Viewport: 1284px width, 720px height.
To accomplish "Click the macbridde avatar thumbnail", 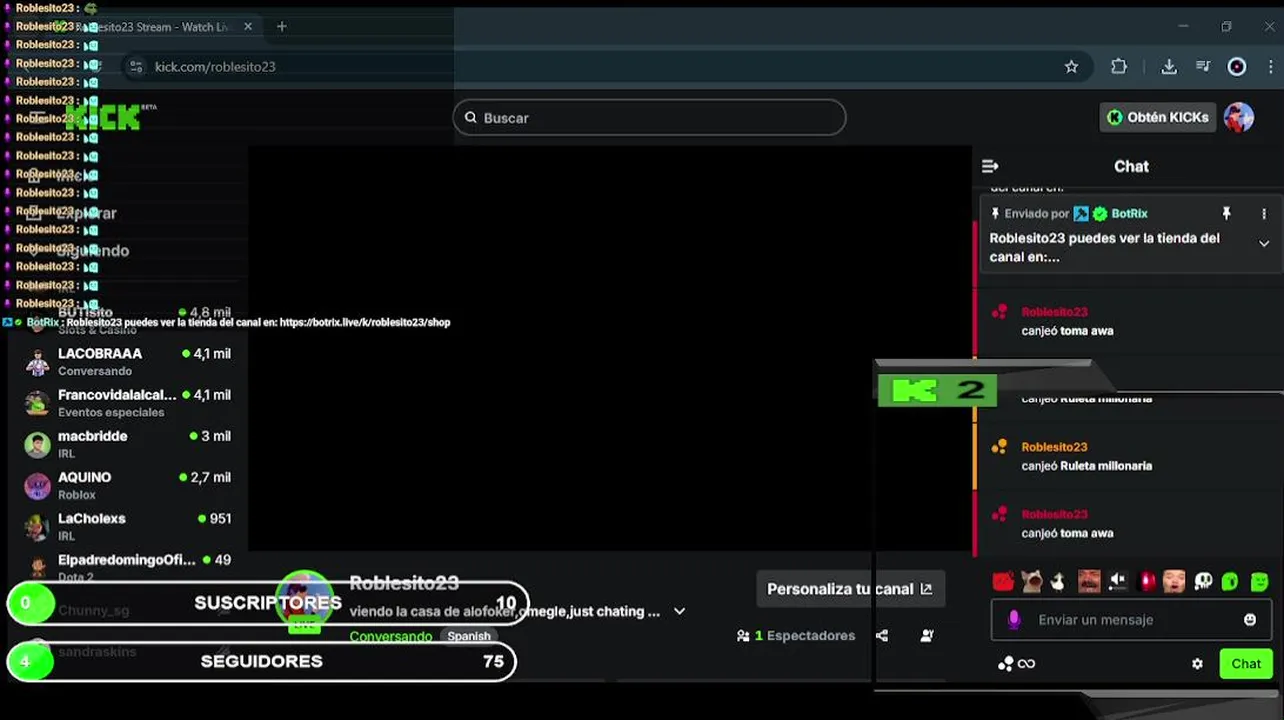I will pos(37,445).
